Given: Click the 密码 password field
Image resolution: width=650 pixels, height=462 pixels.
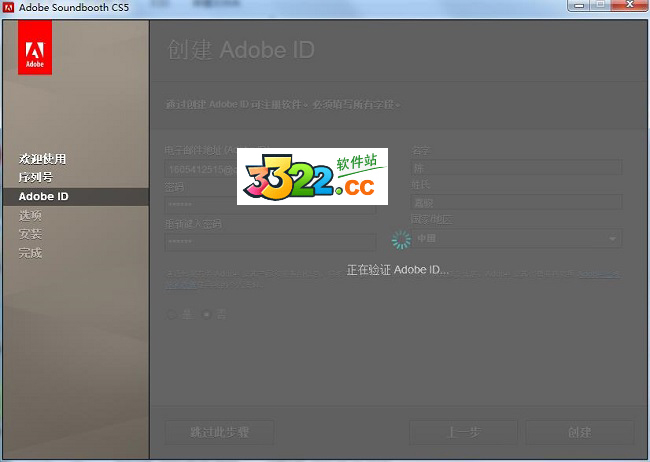Looking at the screenshot, I should point(270,205).
